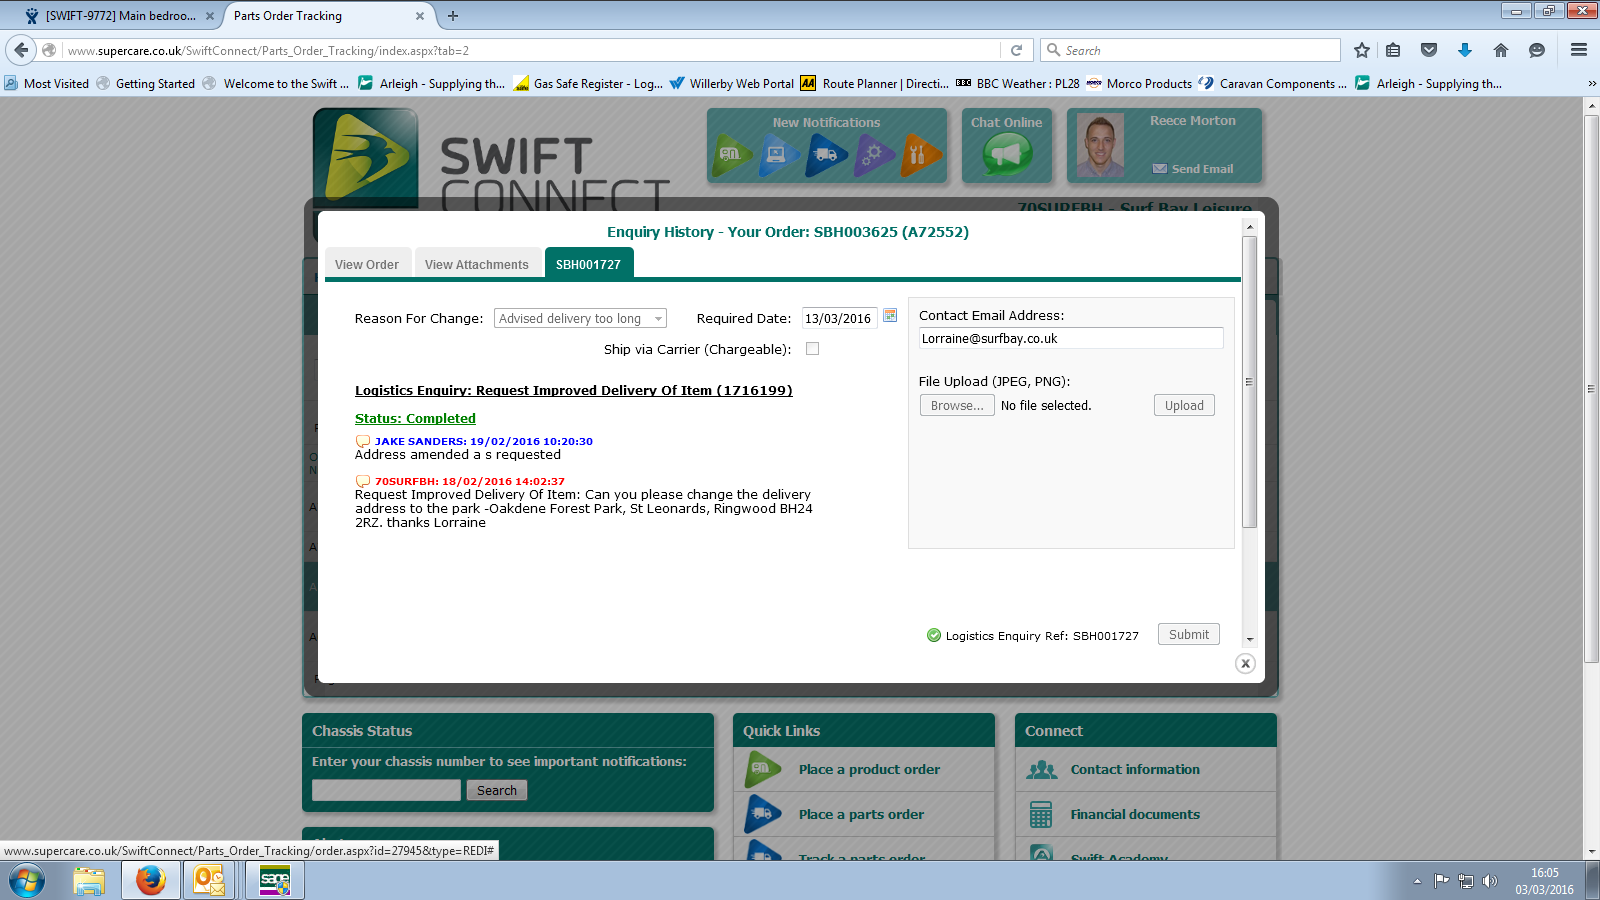The width and height of the screenshot is (1600, 900).
Task: Open the Firefox Hello chat smiley icon
Action: coord(1537,50)
